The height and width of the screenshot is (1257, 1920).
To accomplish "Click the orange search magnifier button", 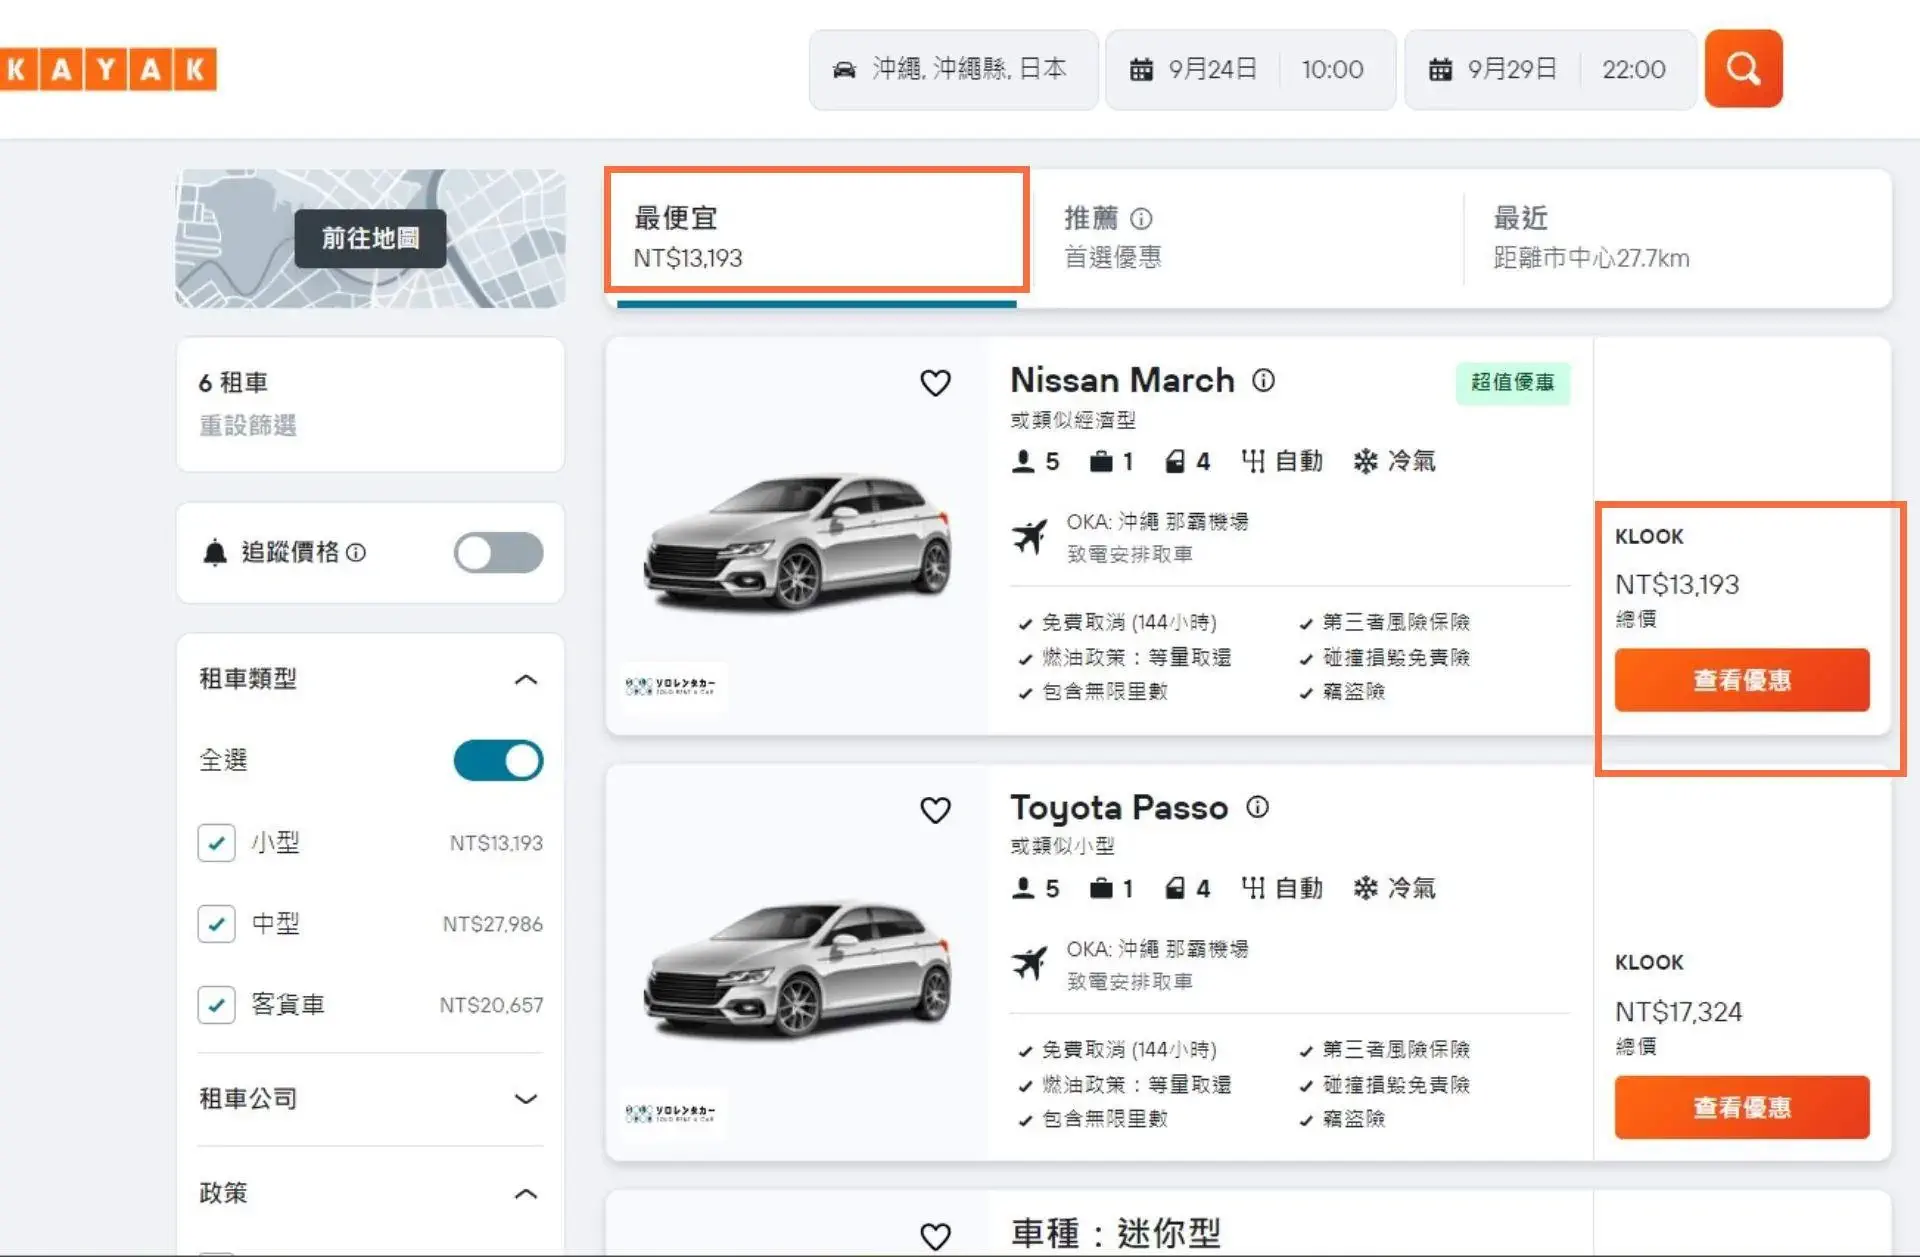I will [1743, 68].
